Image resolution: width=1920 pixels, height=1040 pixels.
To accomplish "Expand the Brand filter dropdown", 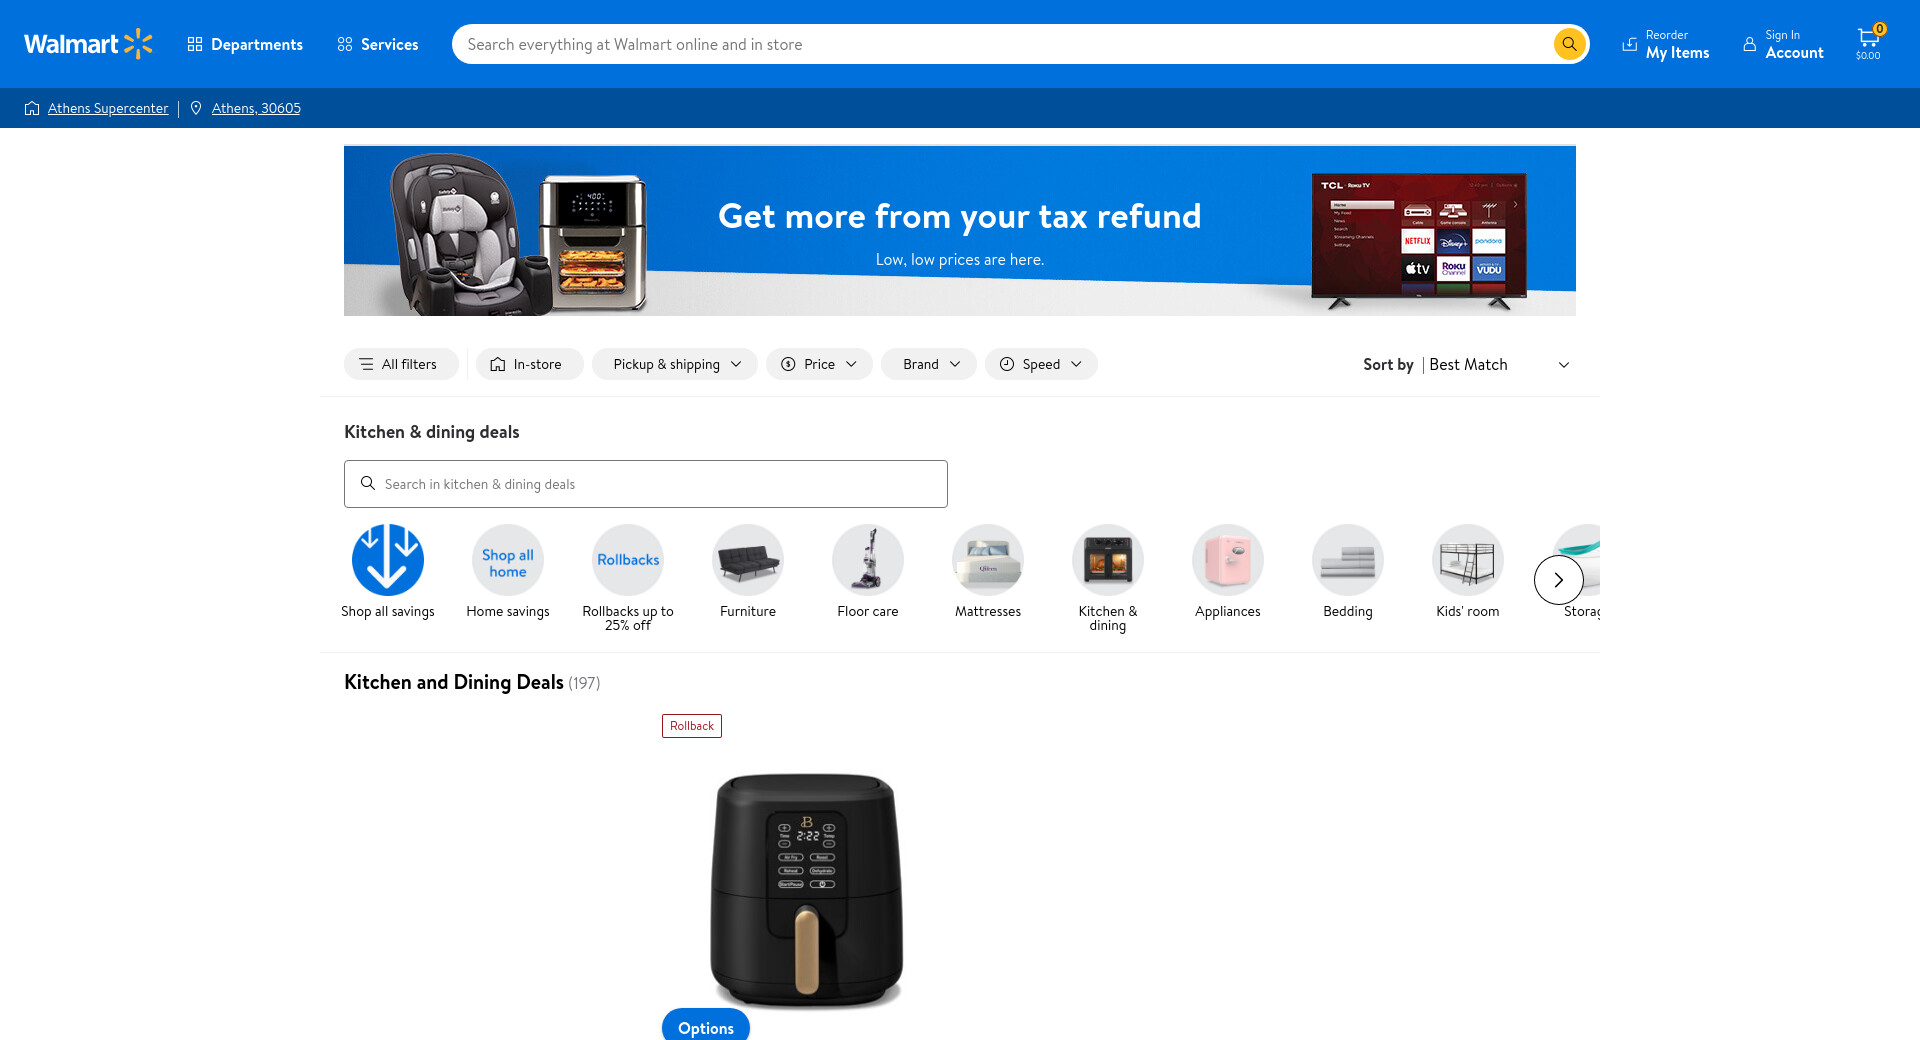I will 929,364.
